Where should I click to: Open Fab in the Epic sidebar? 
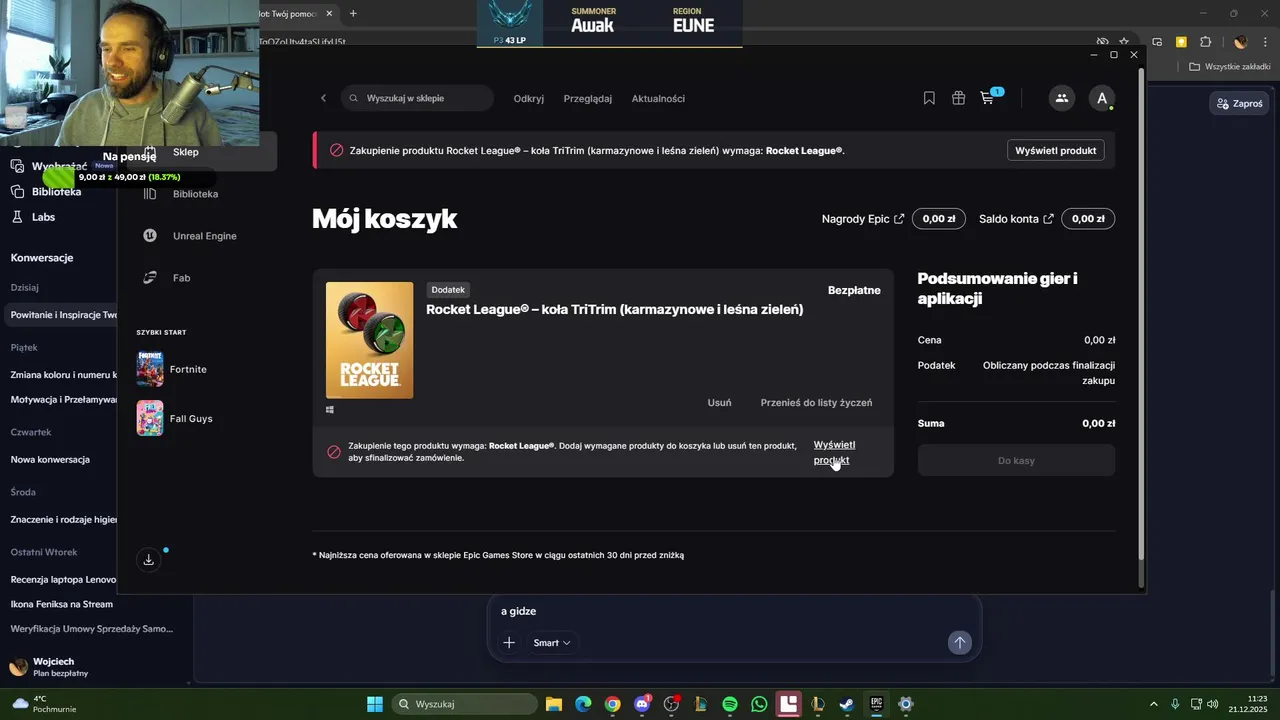(167, 278)
